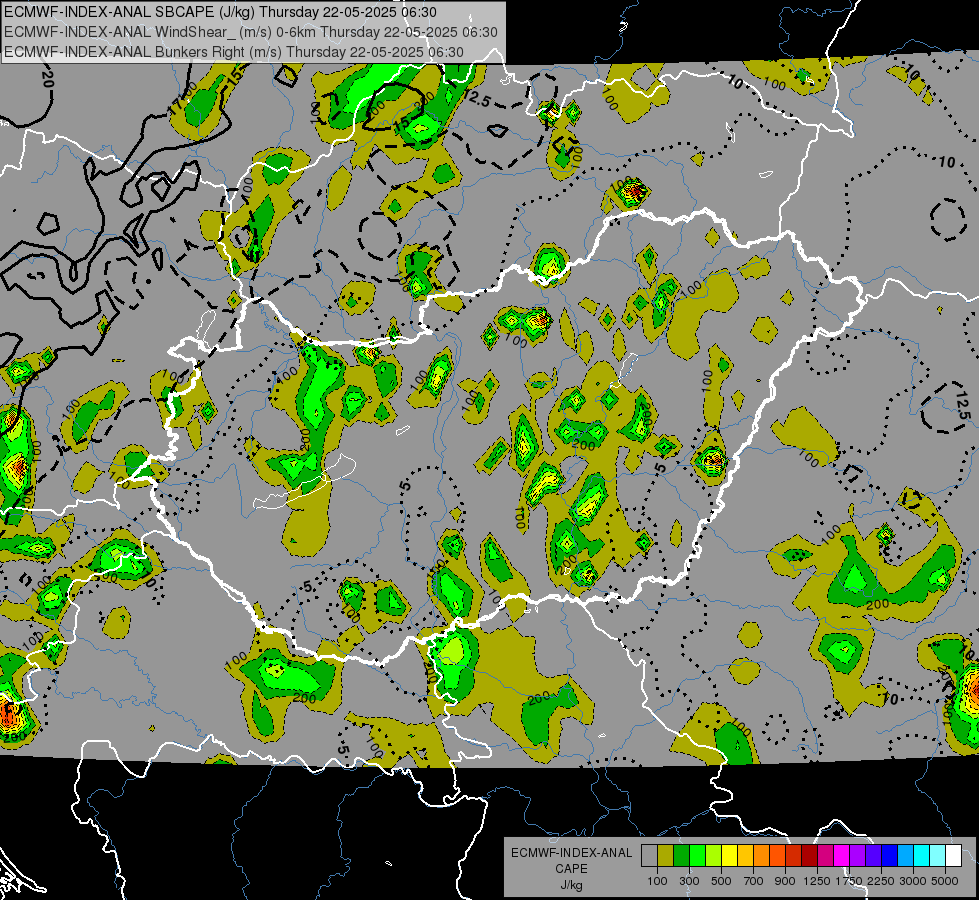Click the legend value 500
This screenshot has height=900, width=979.
[x=721, y=881]
